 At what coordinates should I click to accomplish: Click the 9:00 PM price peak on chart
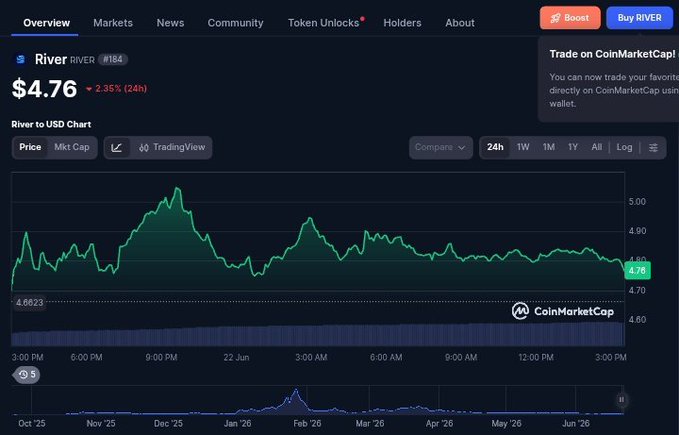[177, 189]
